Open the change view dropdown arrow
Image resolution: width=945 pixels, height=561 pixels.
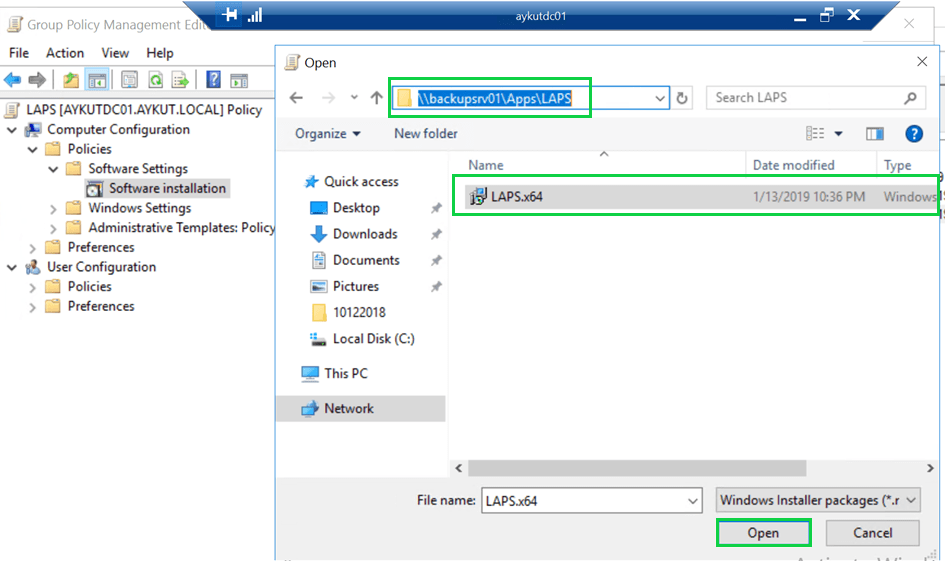pos(838,134)
